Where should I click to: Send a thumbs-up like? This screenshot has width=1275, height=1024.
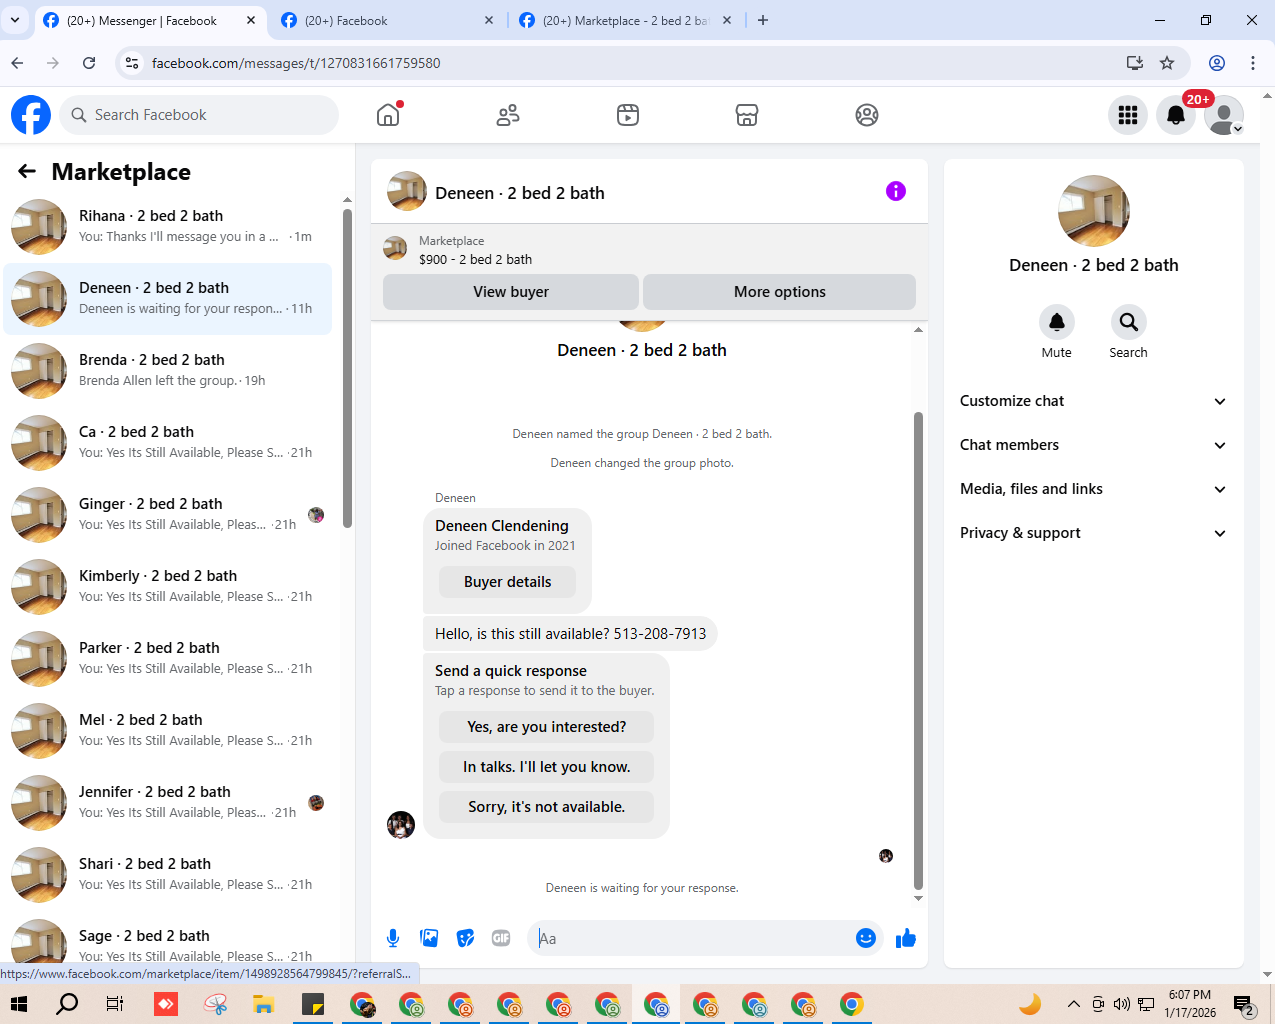pos(906,938)
